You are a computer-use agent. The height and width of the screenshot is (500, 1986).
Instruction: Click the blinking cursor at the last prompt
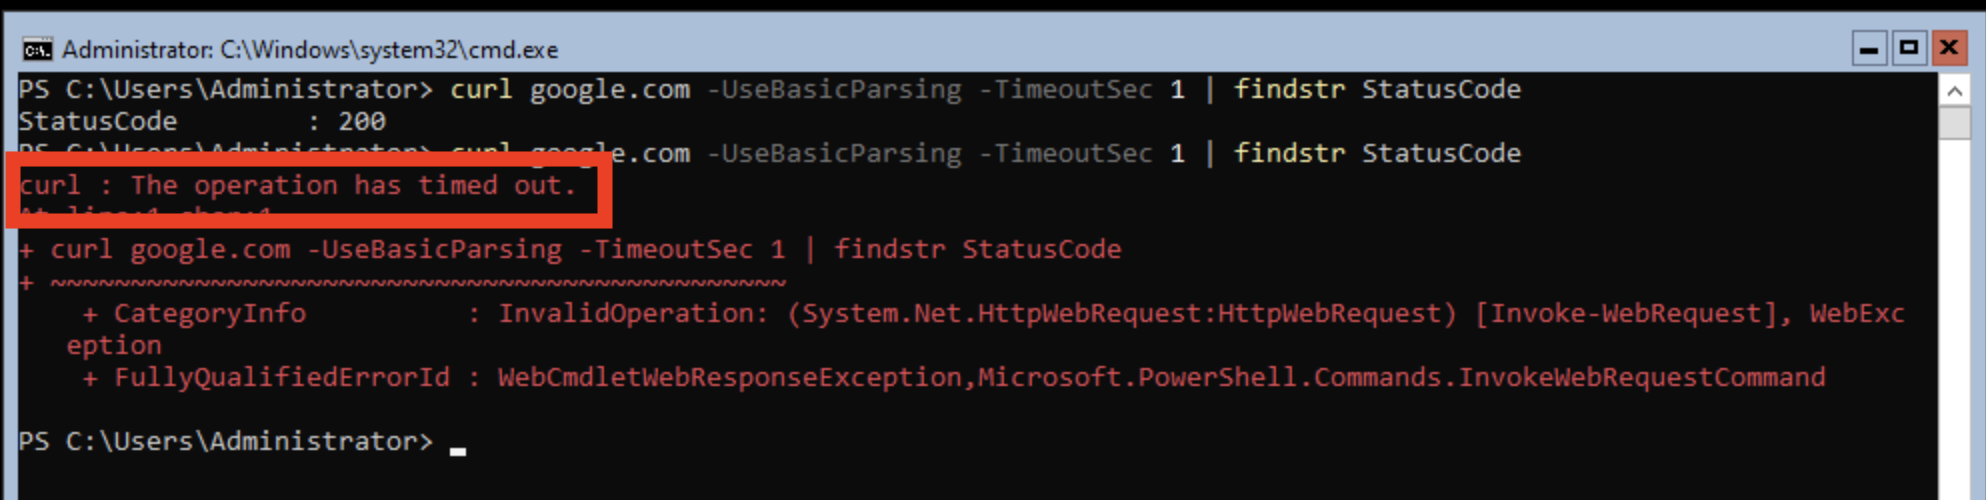pos(458,449)
